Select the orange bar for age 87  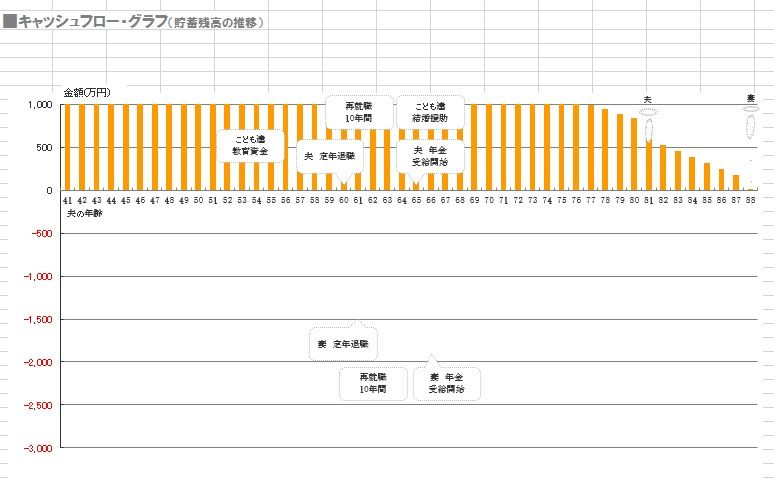point(736,183)
